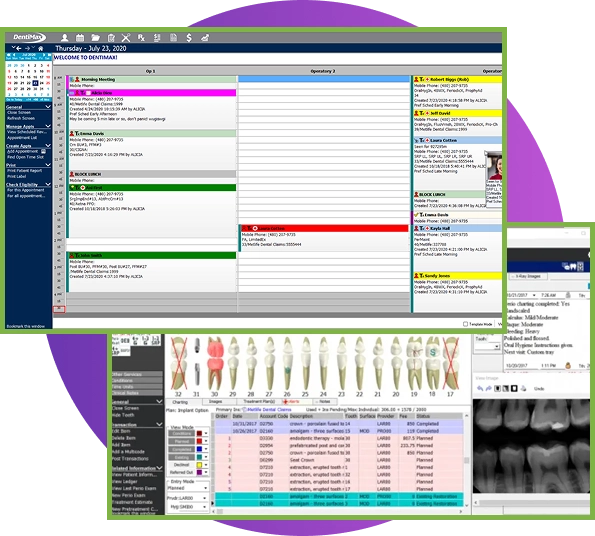The height and width of the screenshot is (536, 595).
Task: Toggle the Template Mode checkbox
Action: tap(465, 324)
